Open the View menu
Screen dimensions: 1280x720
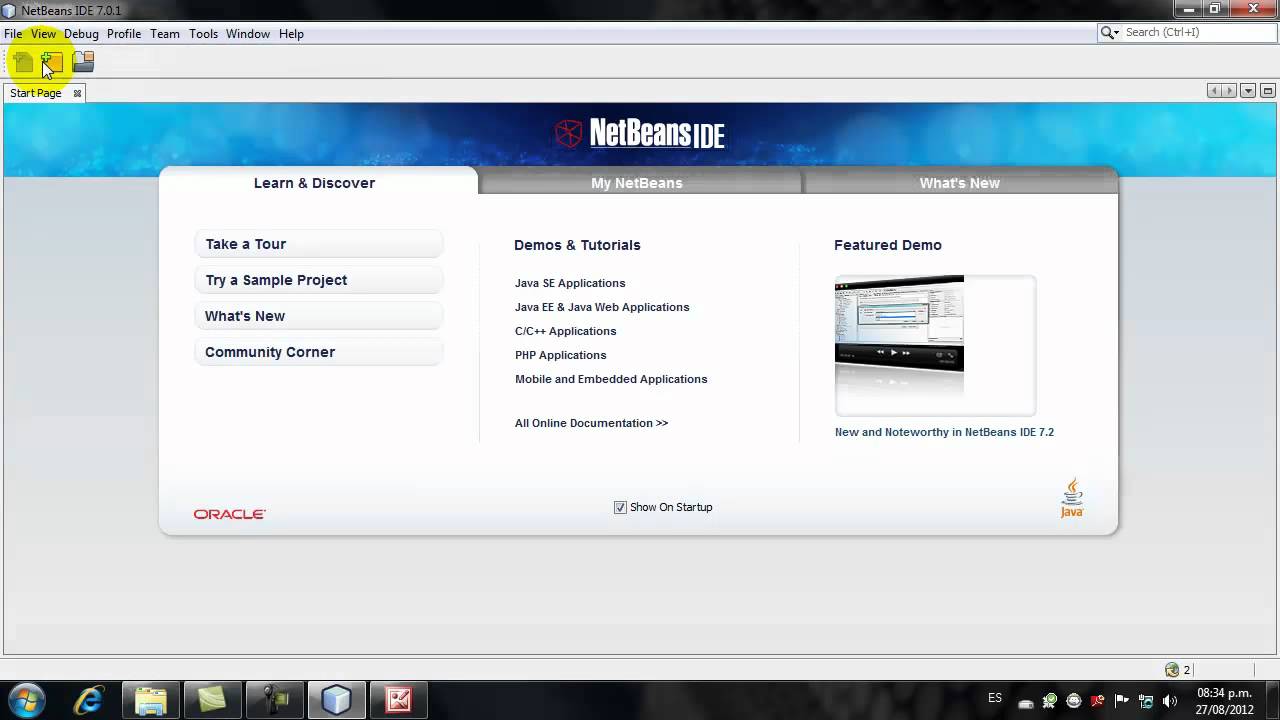(43, 33)
